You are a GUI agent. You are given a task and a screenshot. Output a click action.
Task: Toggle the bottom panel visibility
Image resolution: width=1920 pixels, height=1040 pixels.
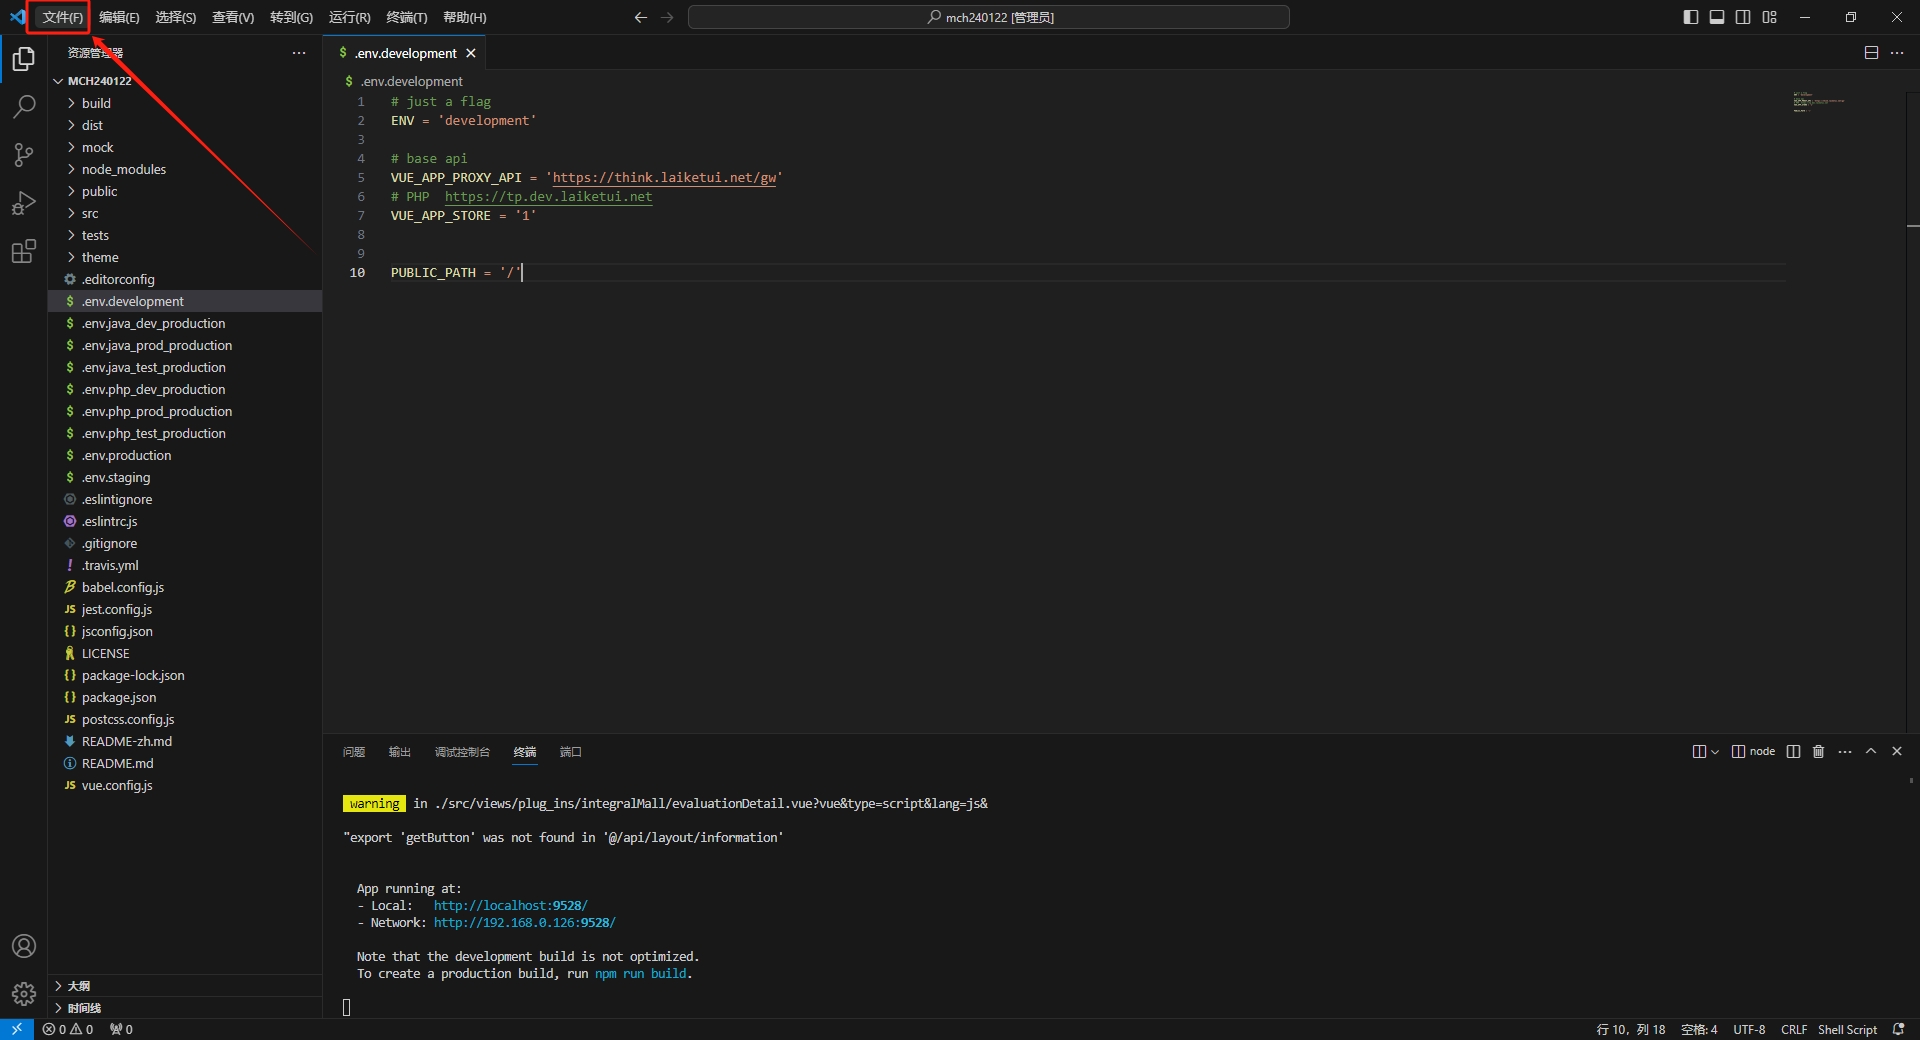pyautogui.click(x=1717, y=17)
